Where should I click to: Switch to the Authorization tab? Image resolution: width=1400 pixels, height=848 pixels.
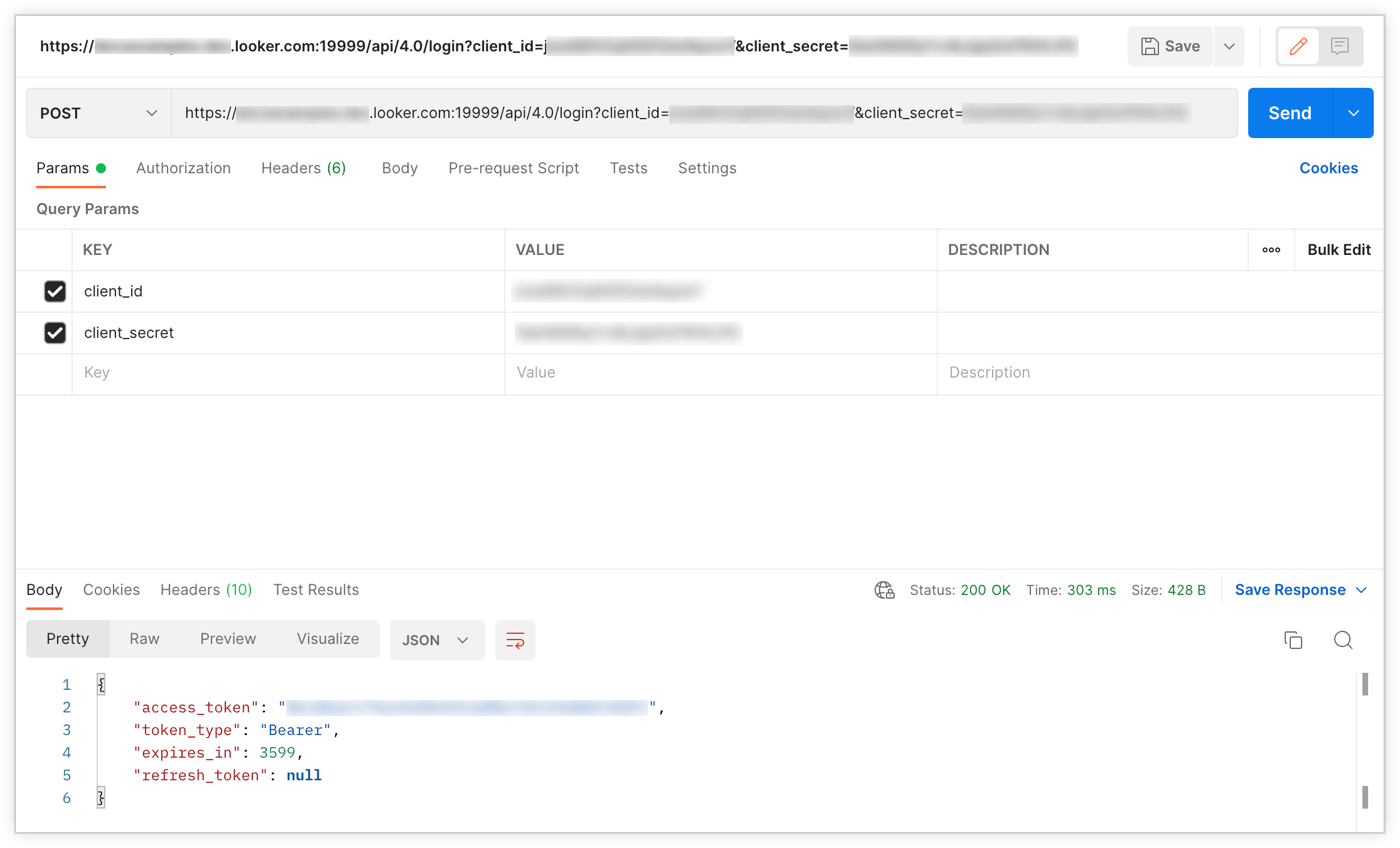[183, 168]
